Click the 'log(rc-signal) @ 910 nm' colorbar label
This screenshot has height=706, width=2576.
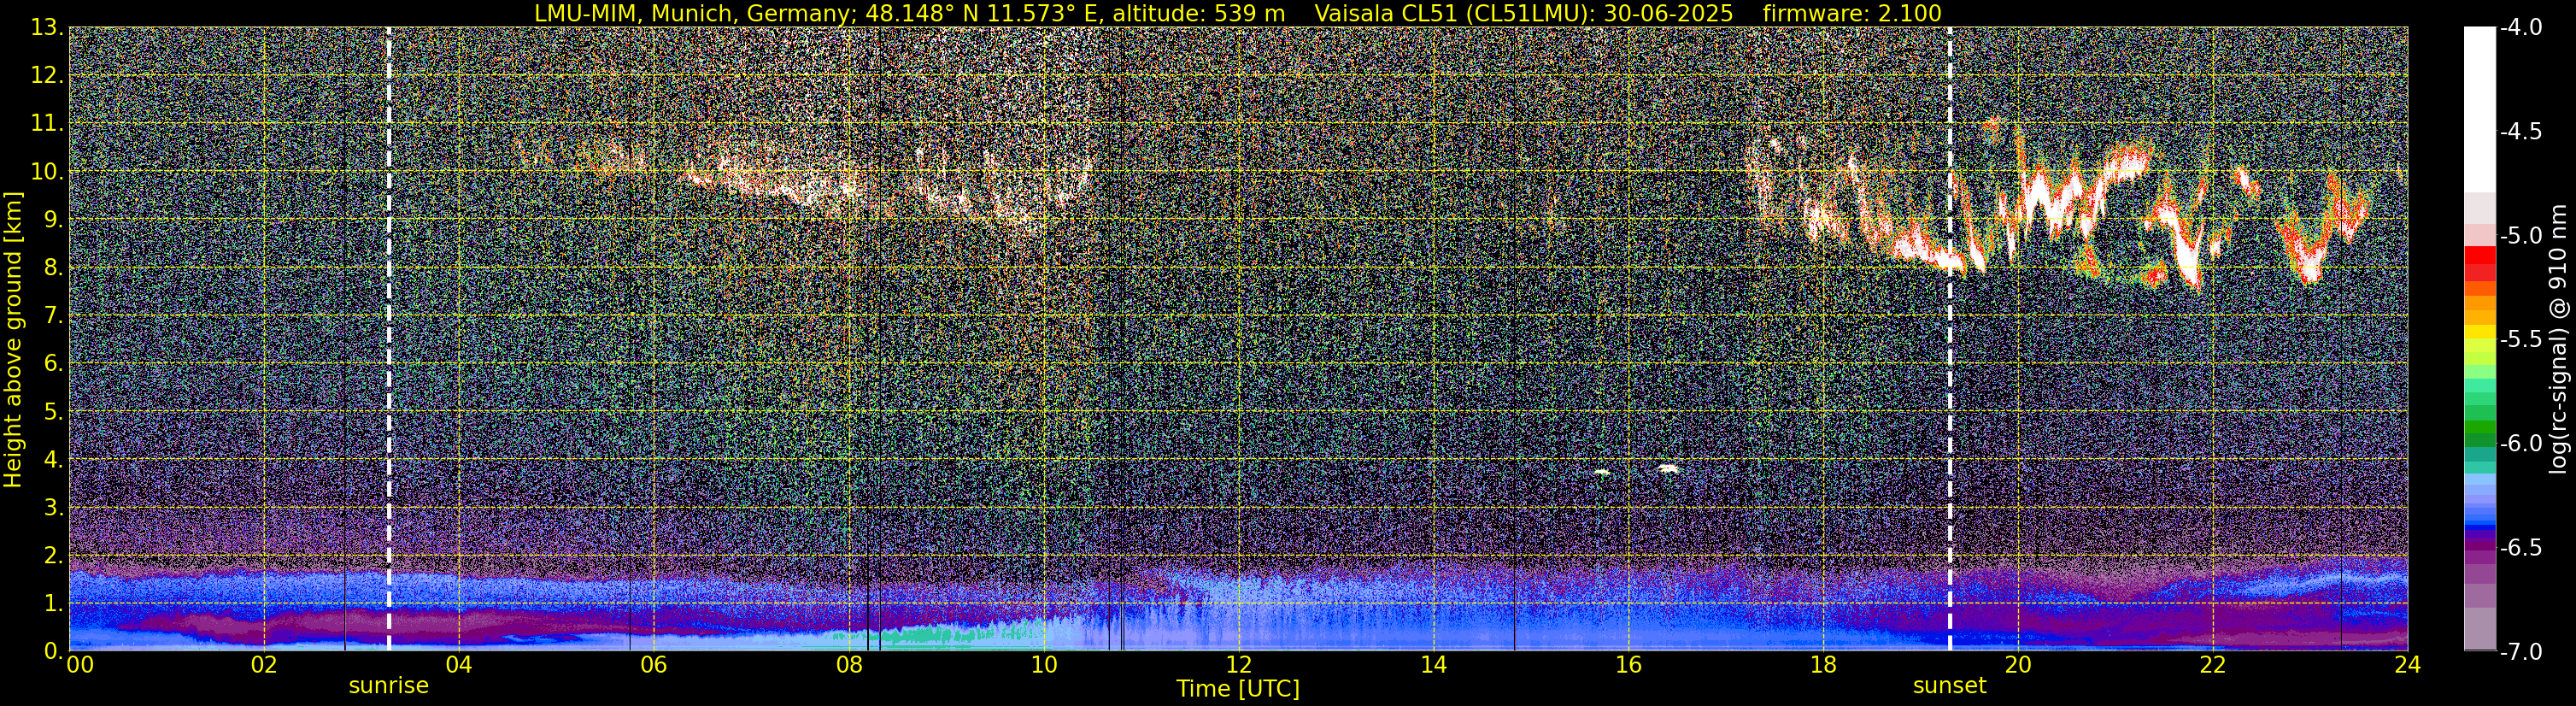click(x=2560, y=339)
